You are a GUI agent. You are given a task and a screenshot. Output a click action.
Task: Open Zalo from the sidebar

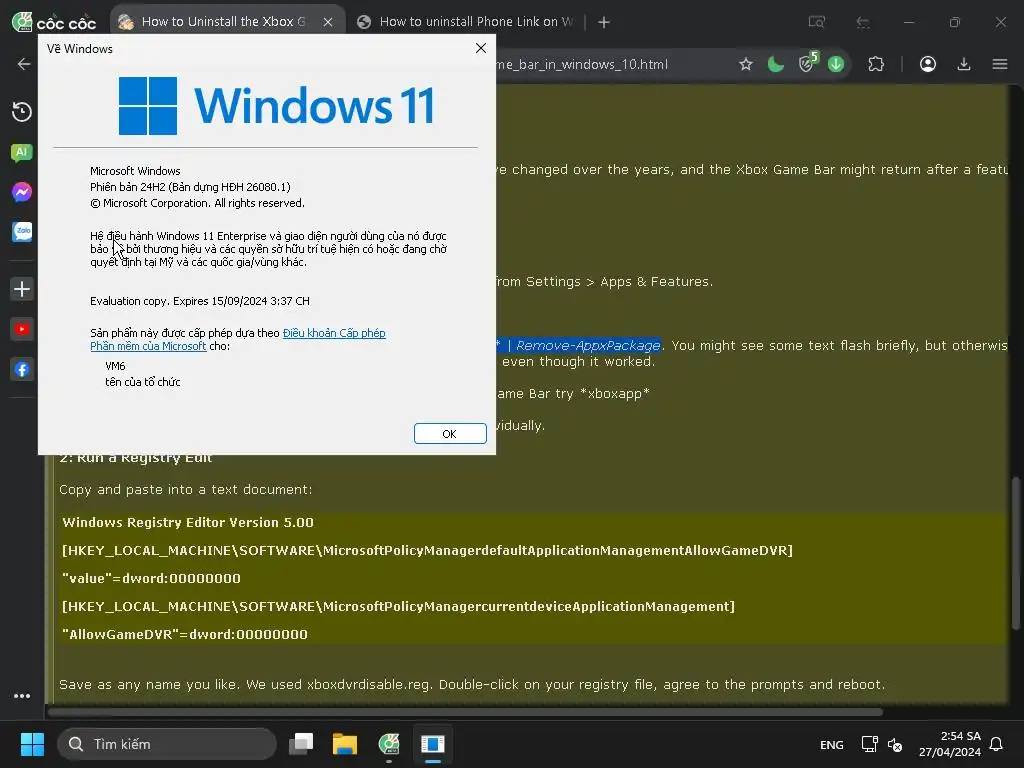(22, 232)
